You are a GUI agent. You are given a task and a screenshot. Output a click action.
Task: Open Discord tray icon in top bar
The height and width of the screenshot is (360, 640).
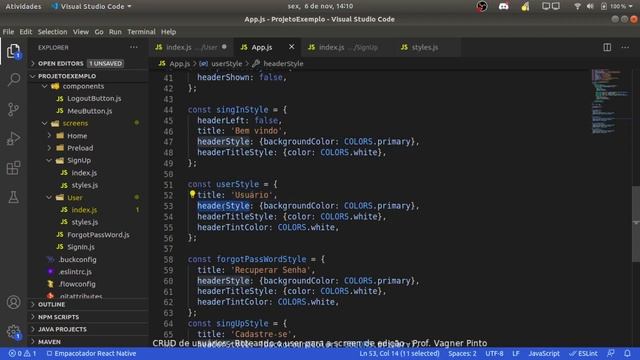[503, 7]
